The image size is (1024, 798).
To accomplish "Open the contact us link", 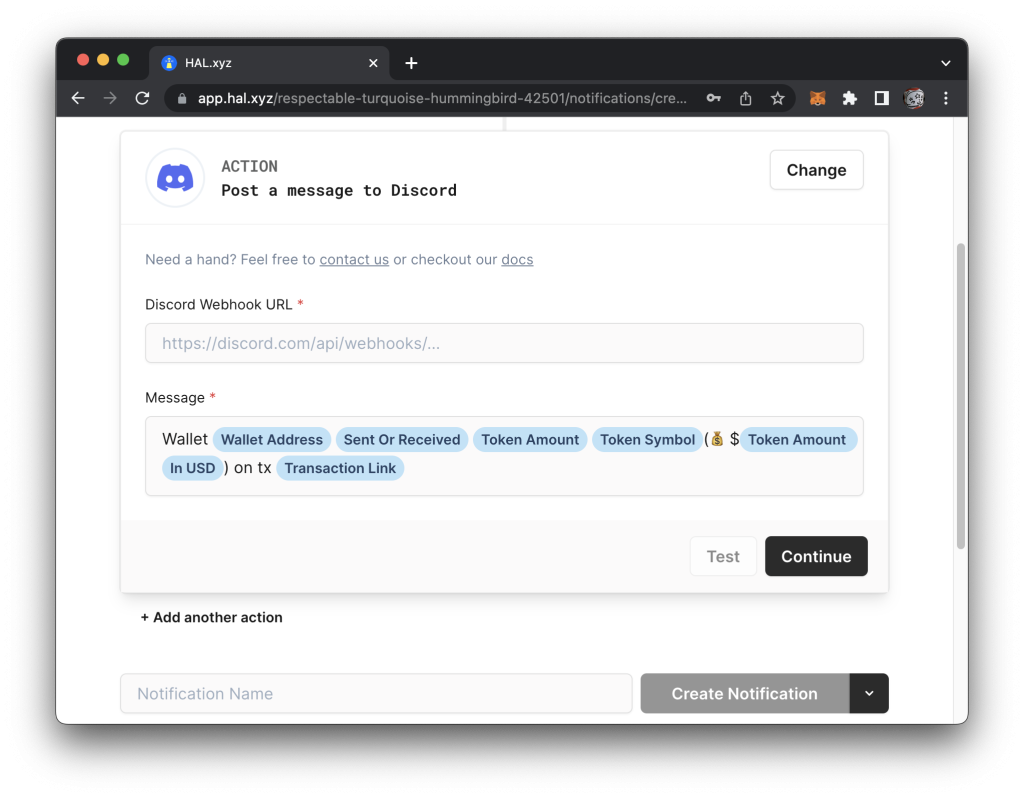I will click(x=354, y=259).
